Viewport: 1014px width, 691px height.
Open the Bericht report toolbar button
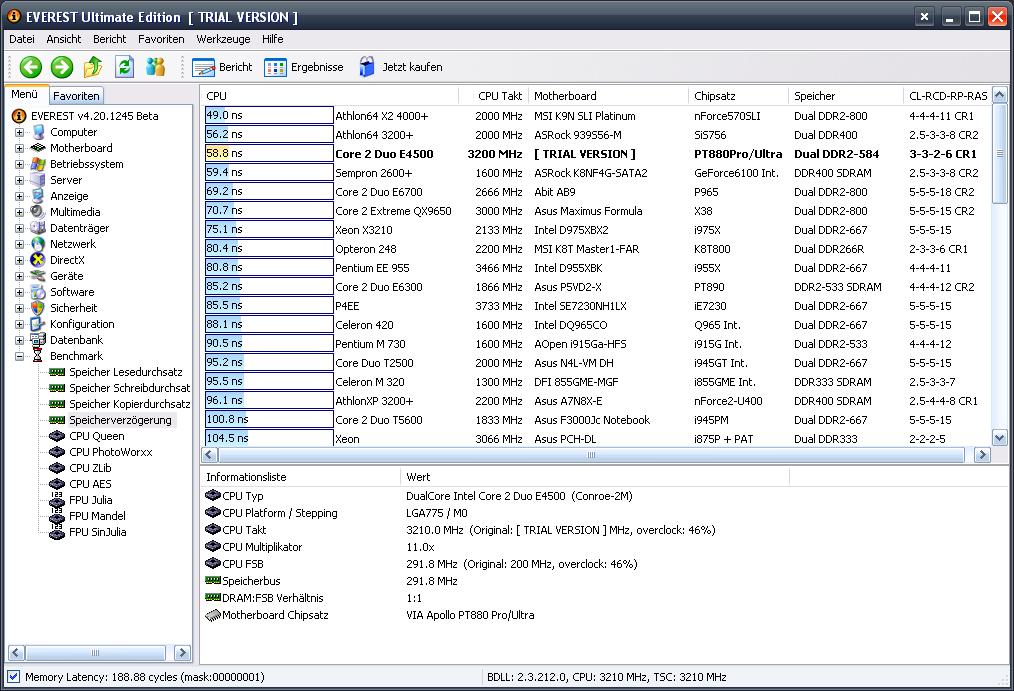pyautogui.click(x=222, y=67)
